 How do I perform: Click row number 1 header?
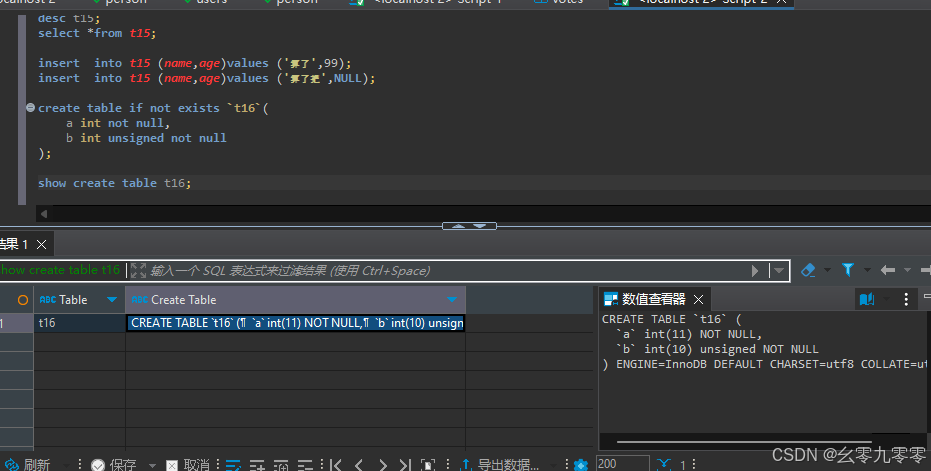[x=17, y=323]
